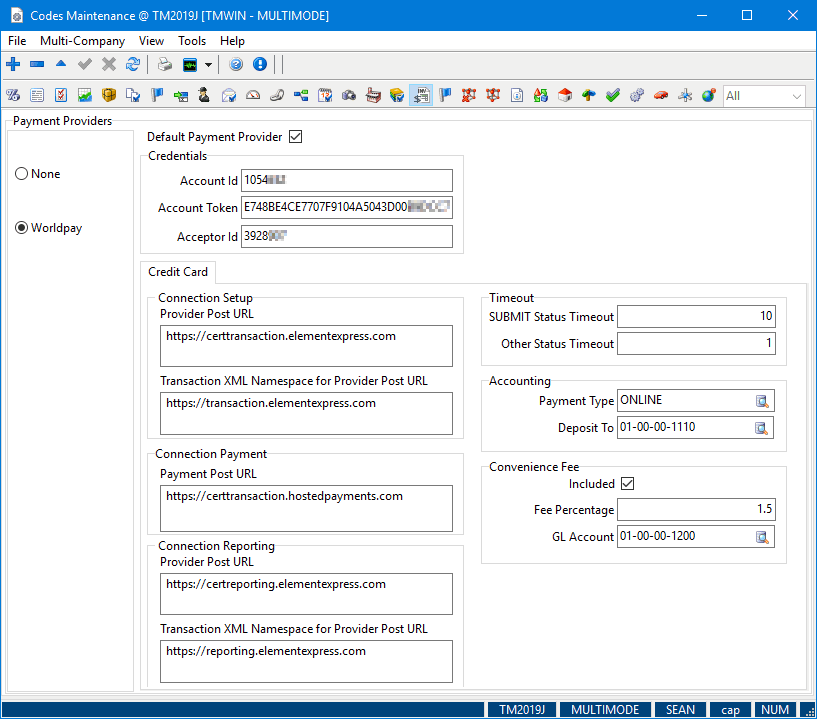Click the Account Id text field
817x719 pixels.
click(347, 181)
